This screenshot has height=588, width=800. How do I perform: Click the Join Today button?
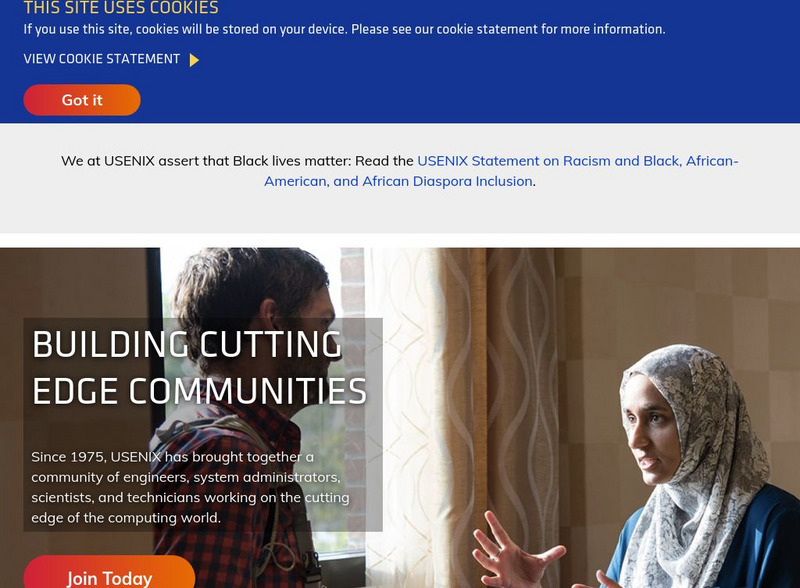click(109, 573)
